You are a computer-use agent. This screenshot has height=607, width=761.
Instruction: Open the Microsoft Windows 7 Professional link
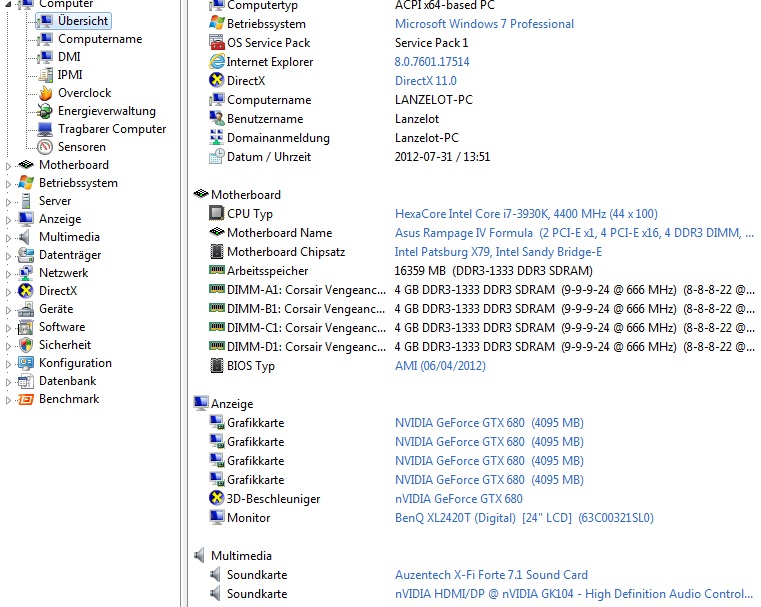click(x=484, y=24)
